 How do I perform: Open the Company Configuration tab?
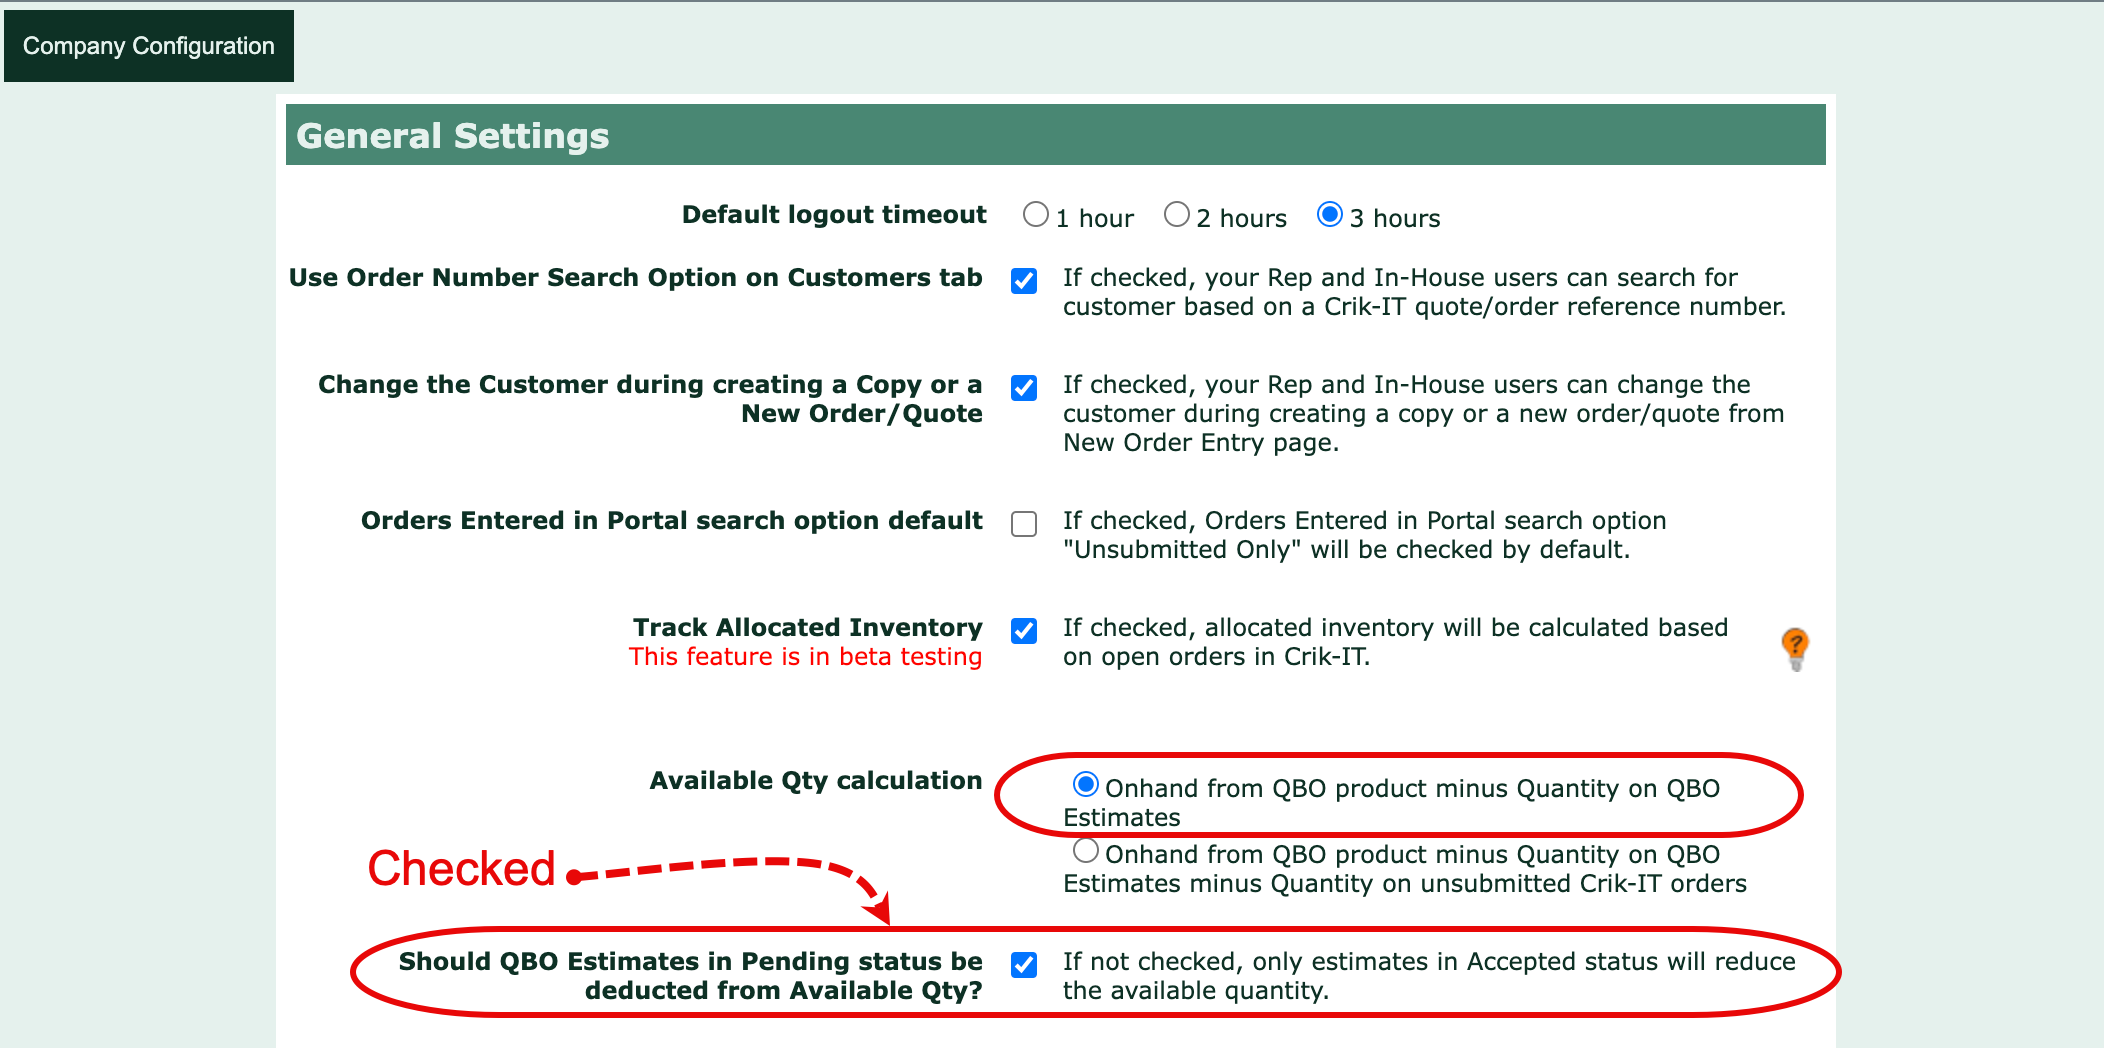pos(149,46)
